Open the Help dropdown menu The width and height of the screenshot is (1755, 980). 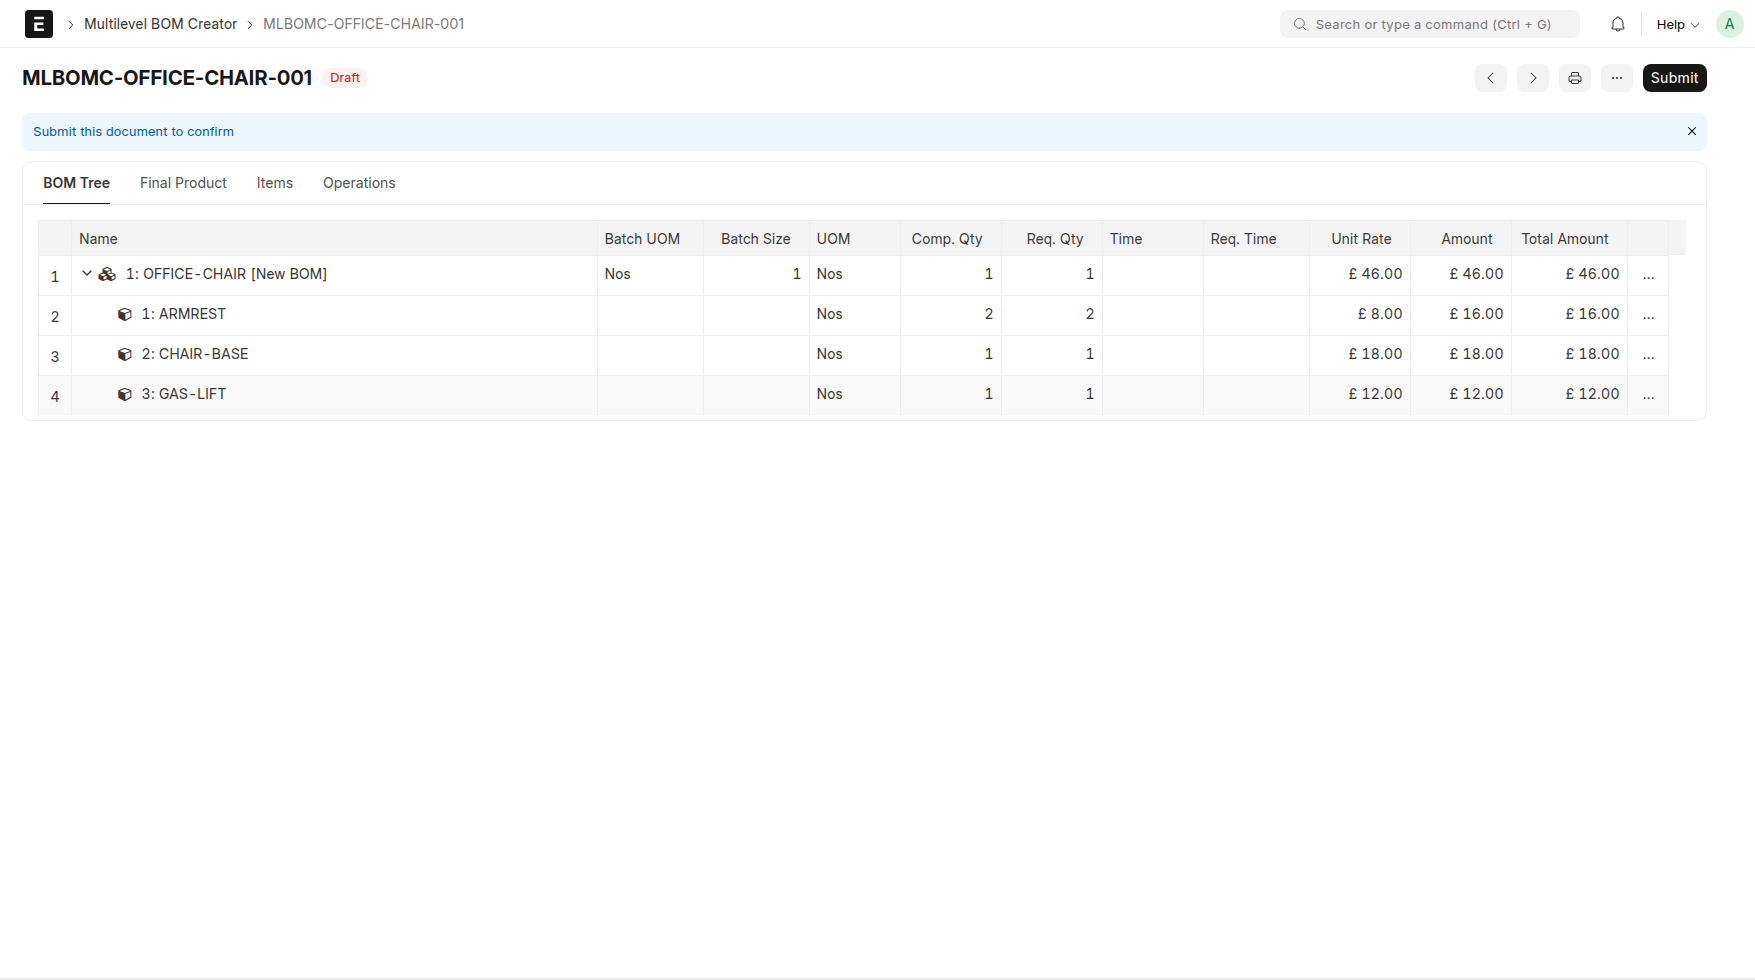(x=1677, y=24)
